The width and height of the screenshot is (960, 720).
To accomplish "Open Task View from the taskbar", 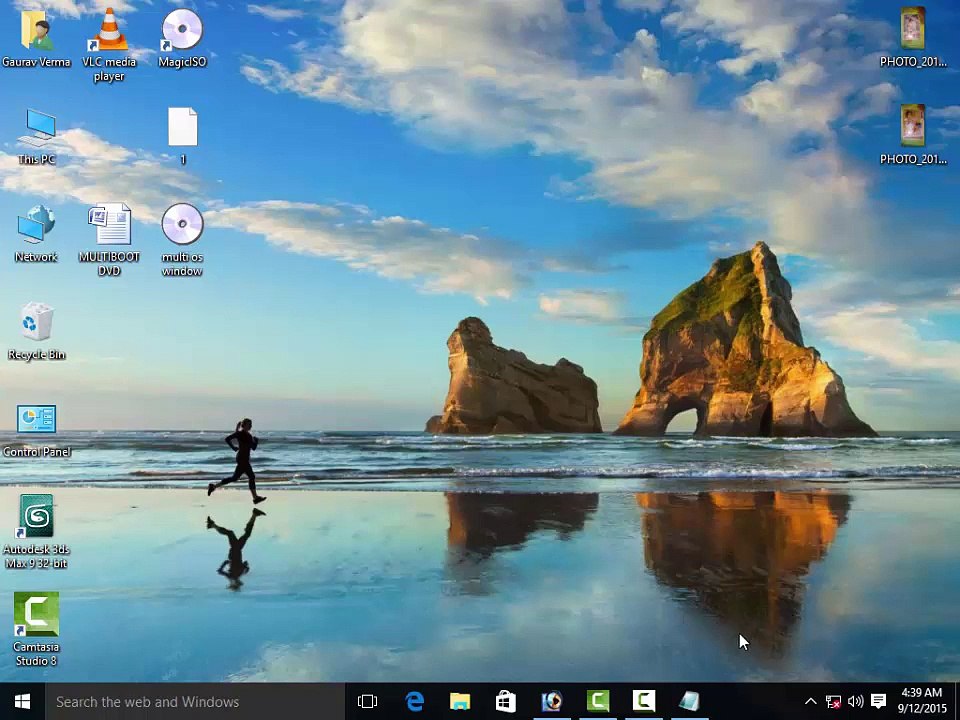I will [x=367, y=702].
